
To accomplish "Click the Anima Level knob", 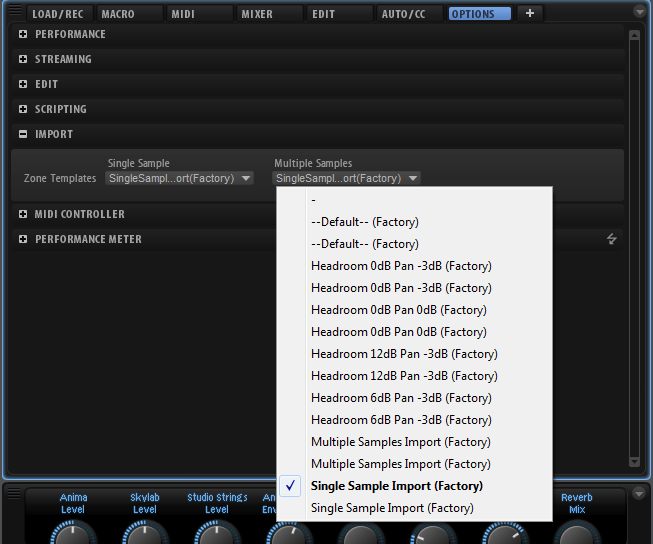I will pos(73,534).
